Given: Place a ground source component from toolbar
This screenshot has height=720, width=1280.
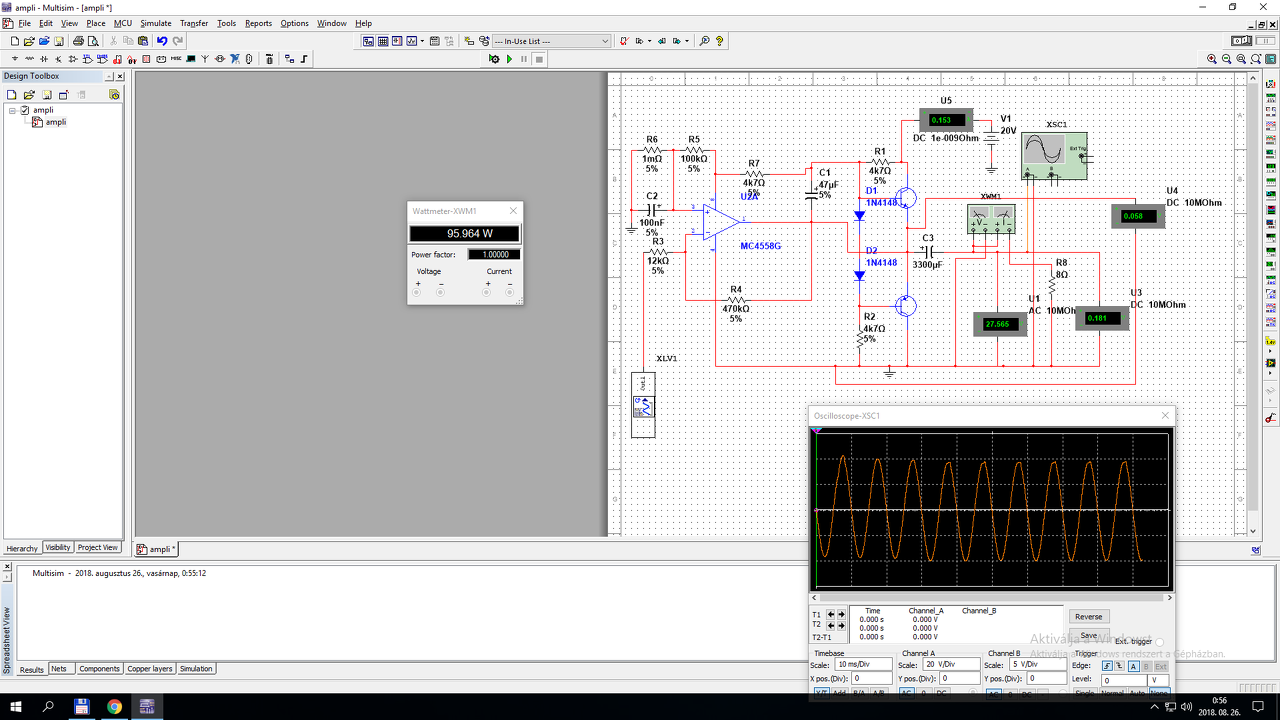Looking at the screenshot, I should click(x=14, y=59).
